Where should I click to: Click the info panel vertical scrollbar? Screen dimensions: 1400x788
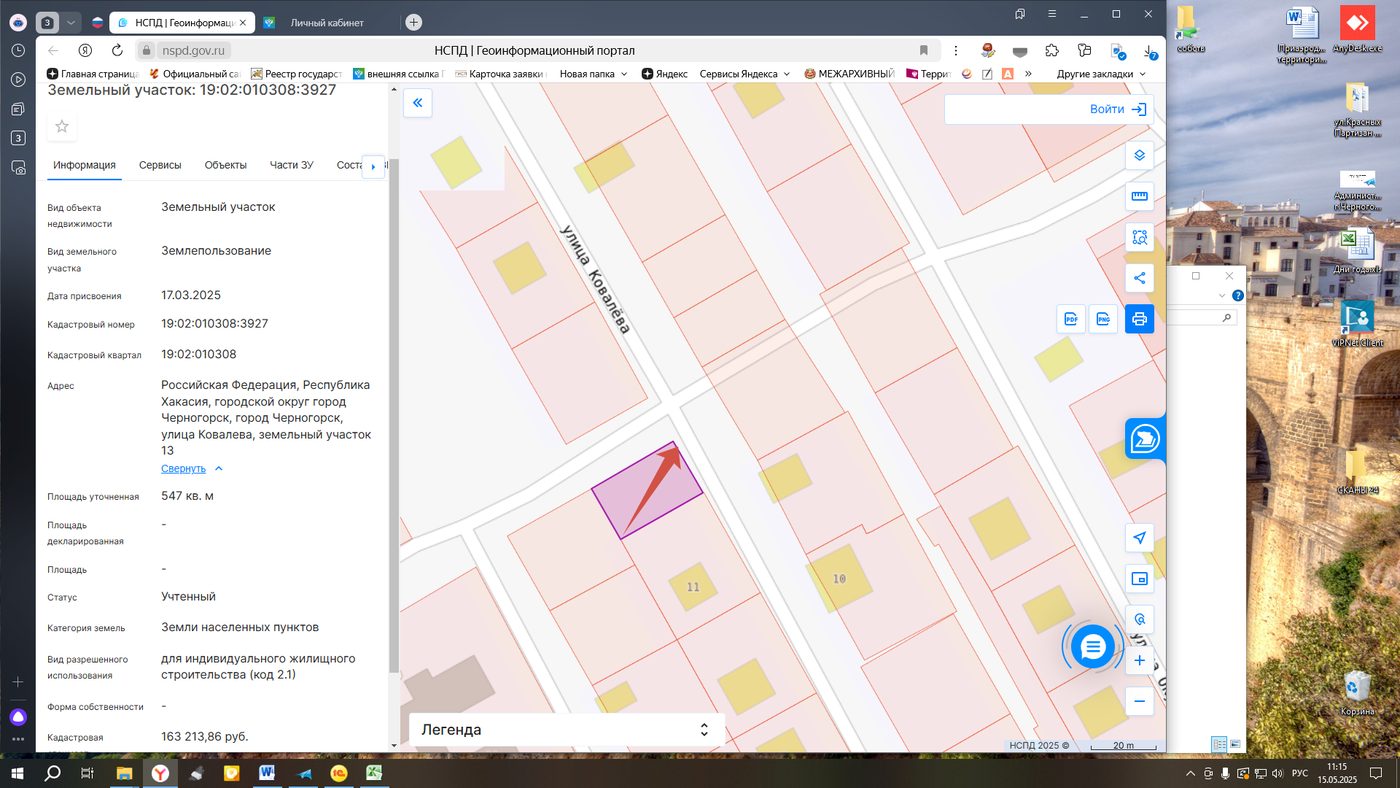coord(393,415)
